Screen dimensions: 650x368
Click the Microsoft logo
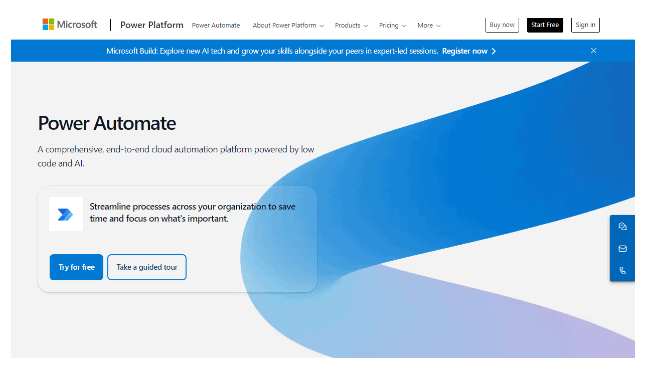pyautogui.click(x=70, y=25)
